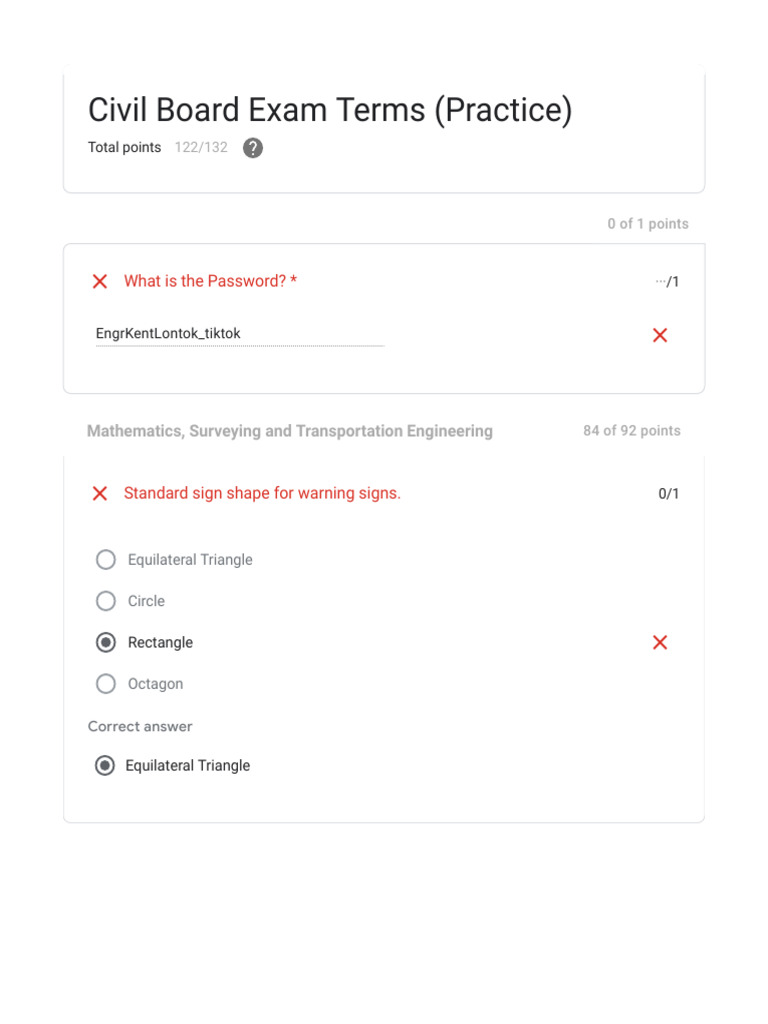Click the "Standard sign shape for warning signs" question
The height and width of the screenshot is (1024, 768).
point(262,493)
